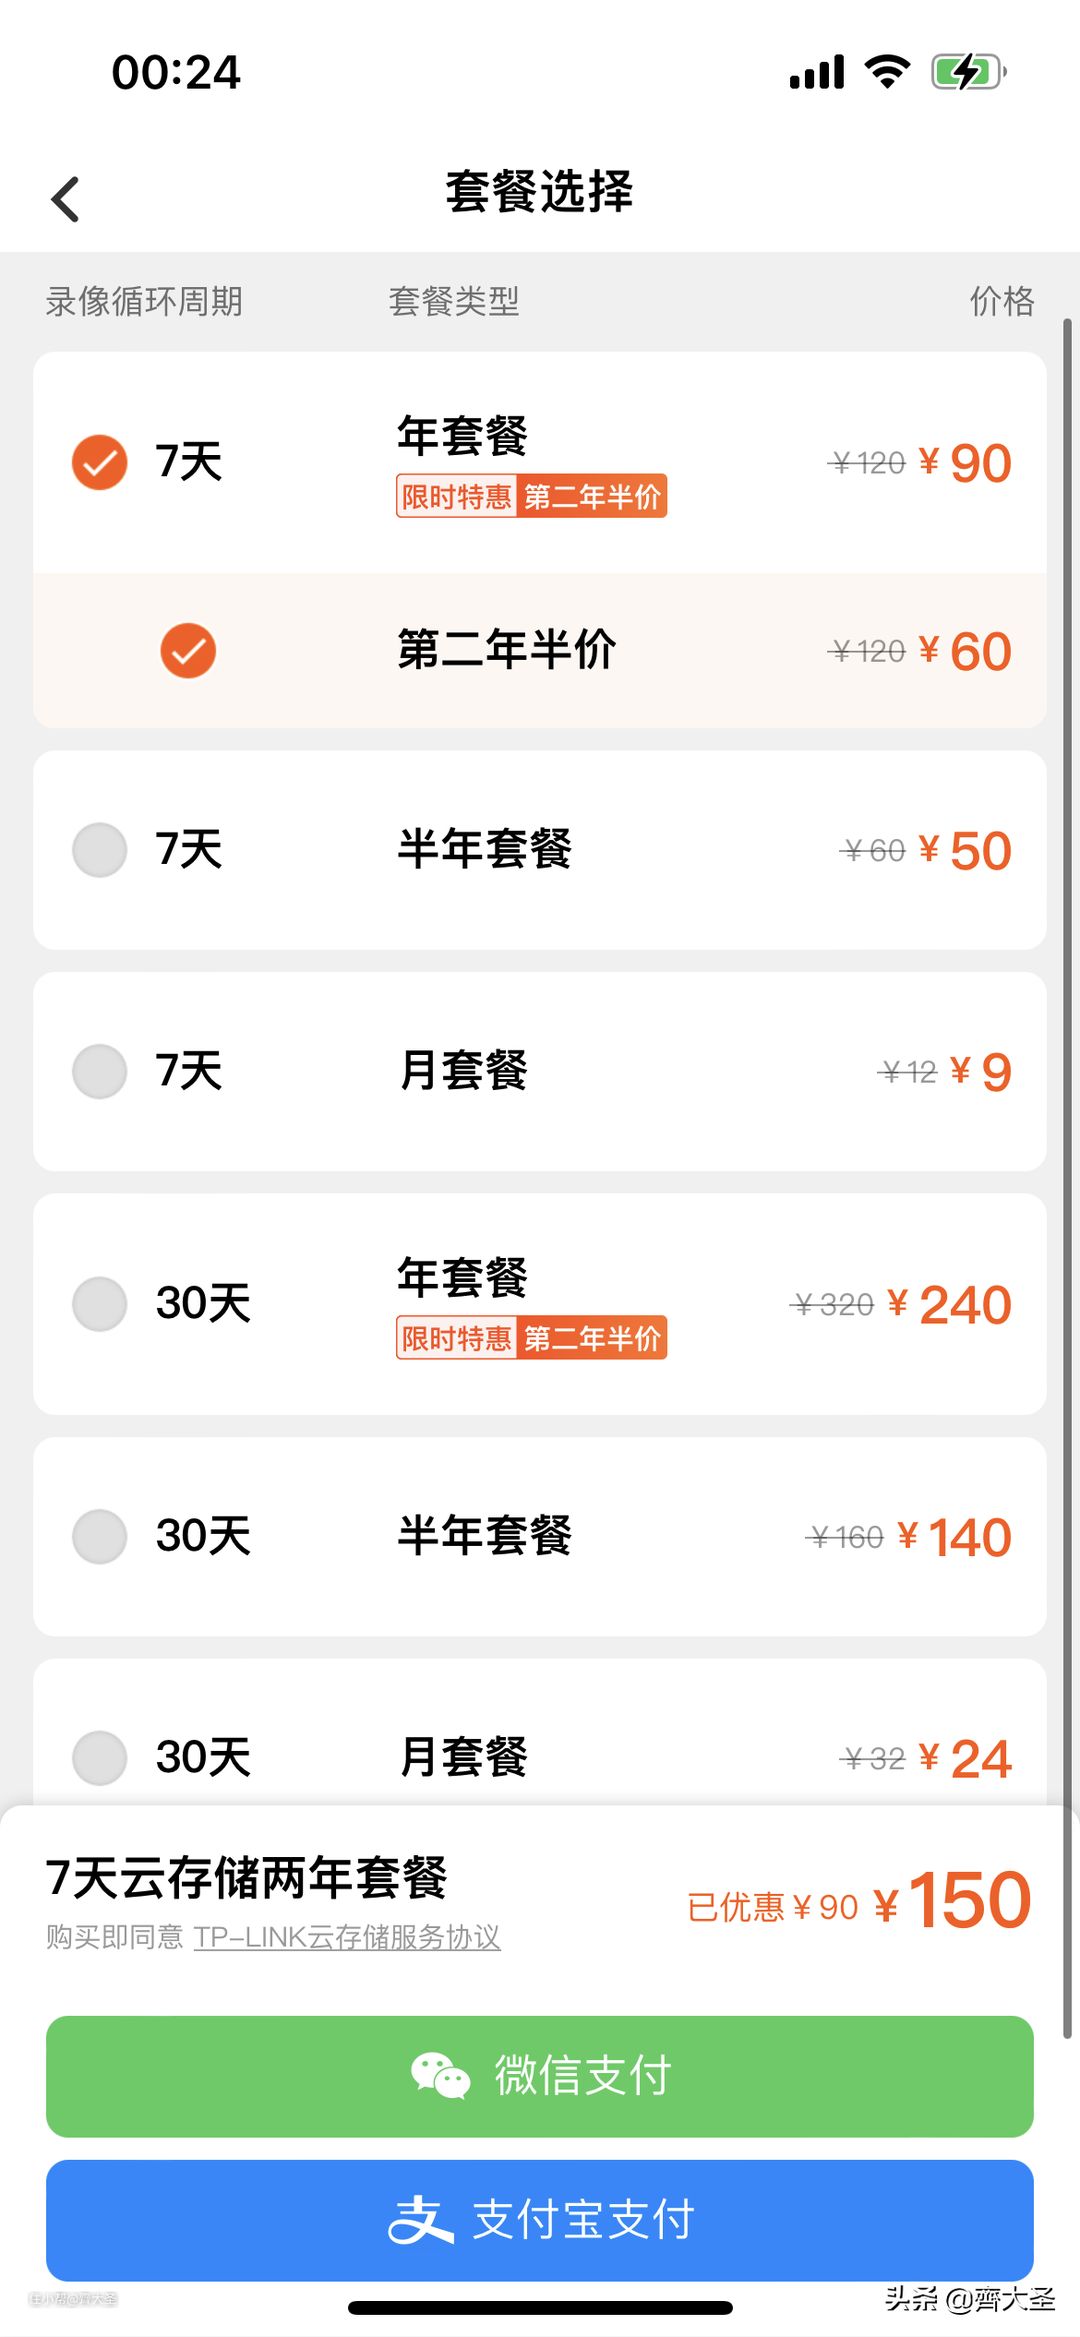Pay using the 支付宝支付 button

(540, 2220)
